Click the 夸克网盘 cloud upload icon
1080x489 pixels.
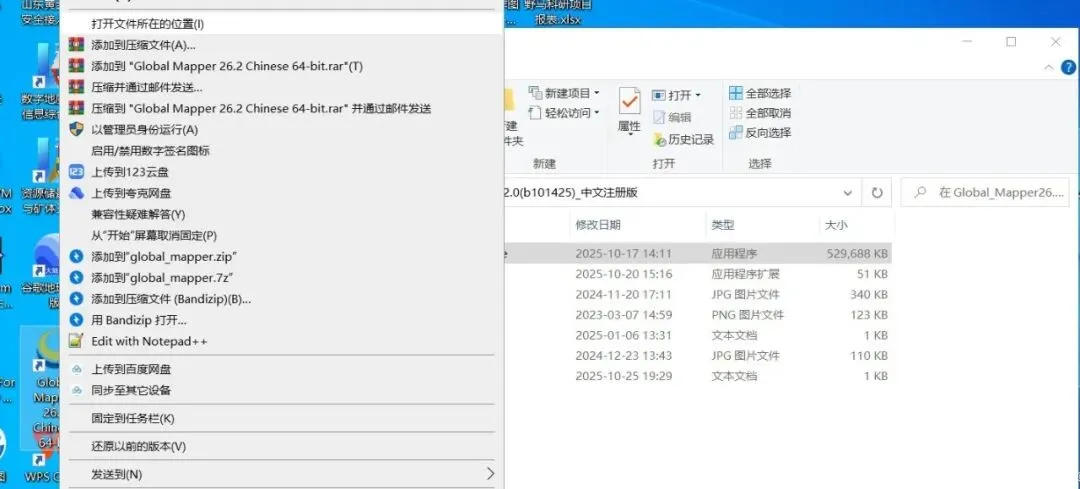[76, 193]
